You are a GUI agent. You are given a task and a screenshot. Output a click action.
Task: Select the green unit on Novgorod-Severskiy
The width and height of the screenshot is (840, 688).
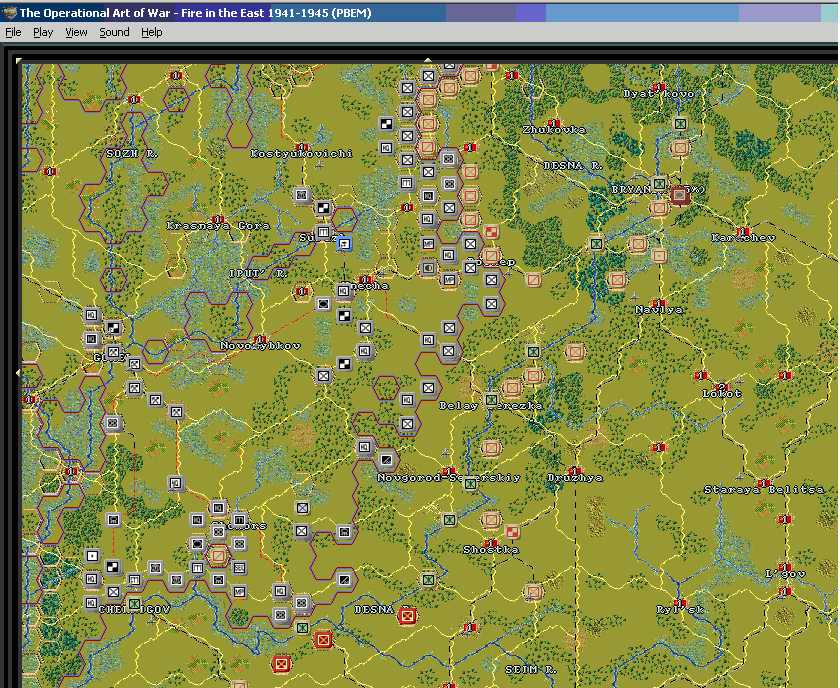(x=470, y=484)
